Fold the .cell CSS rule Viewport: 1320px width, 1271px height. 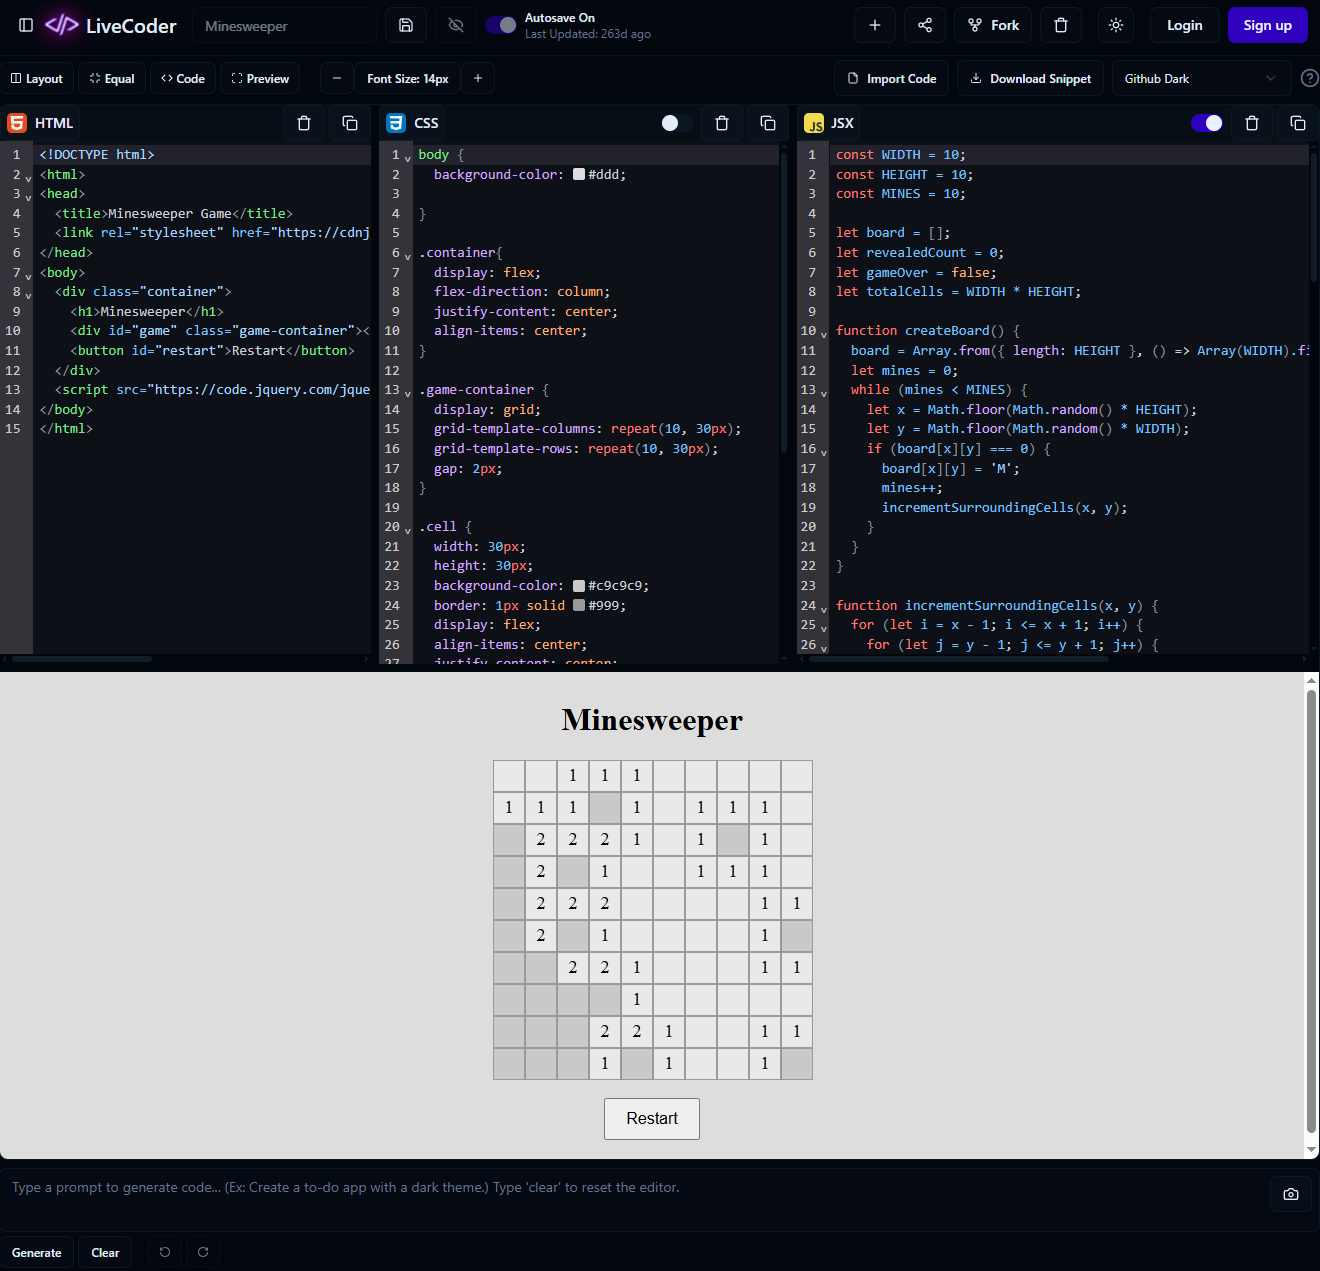(407, 530)
